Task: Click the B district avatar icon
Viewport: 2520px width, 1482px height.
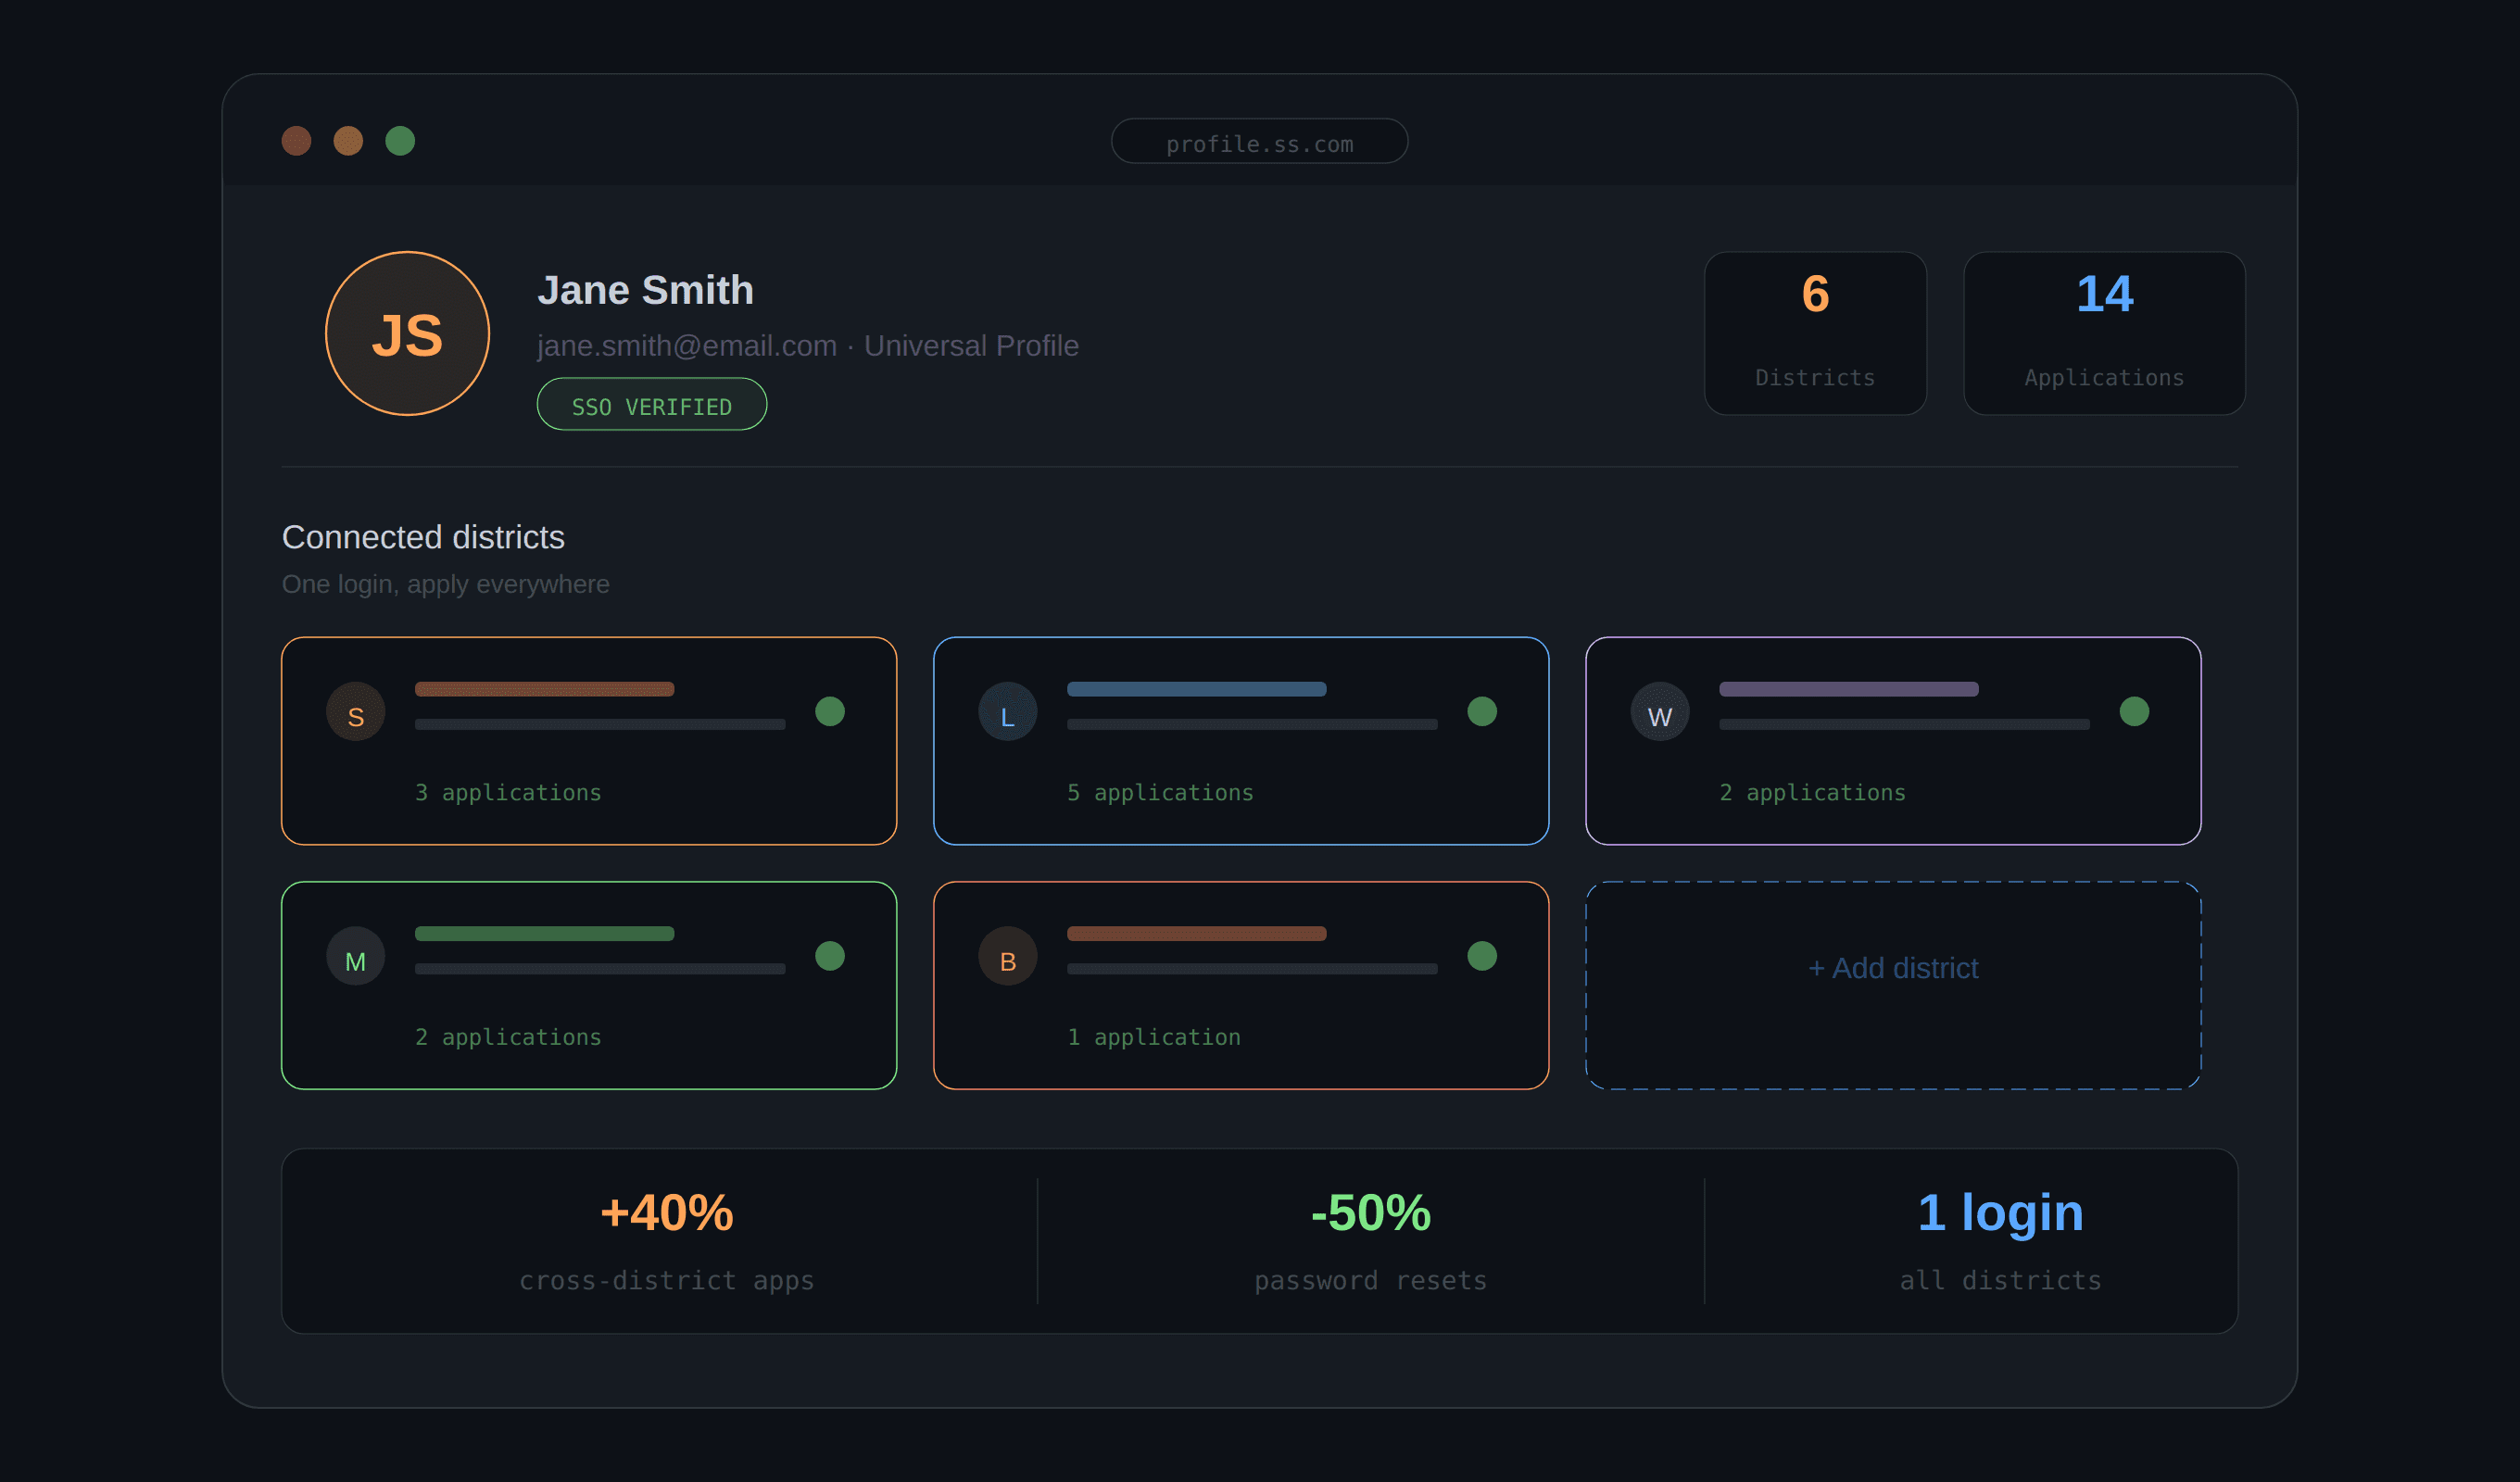Action: click(x=1007, y=956)
